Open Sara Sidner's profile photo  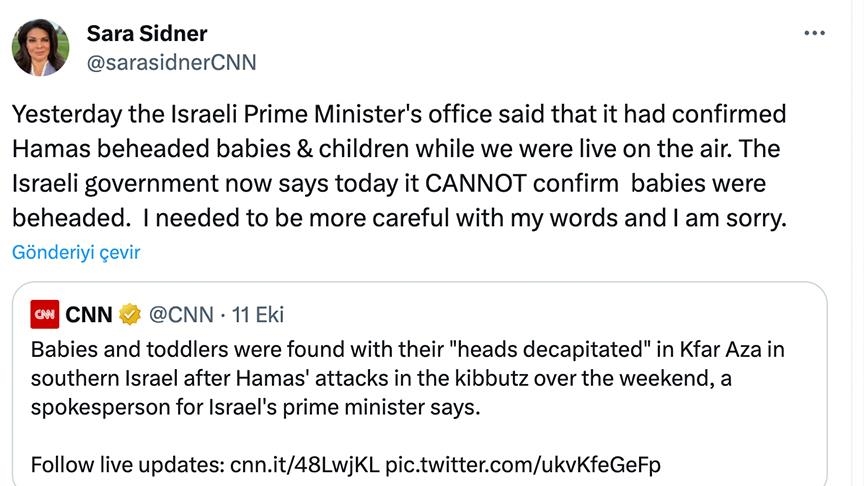(41, 47)
